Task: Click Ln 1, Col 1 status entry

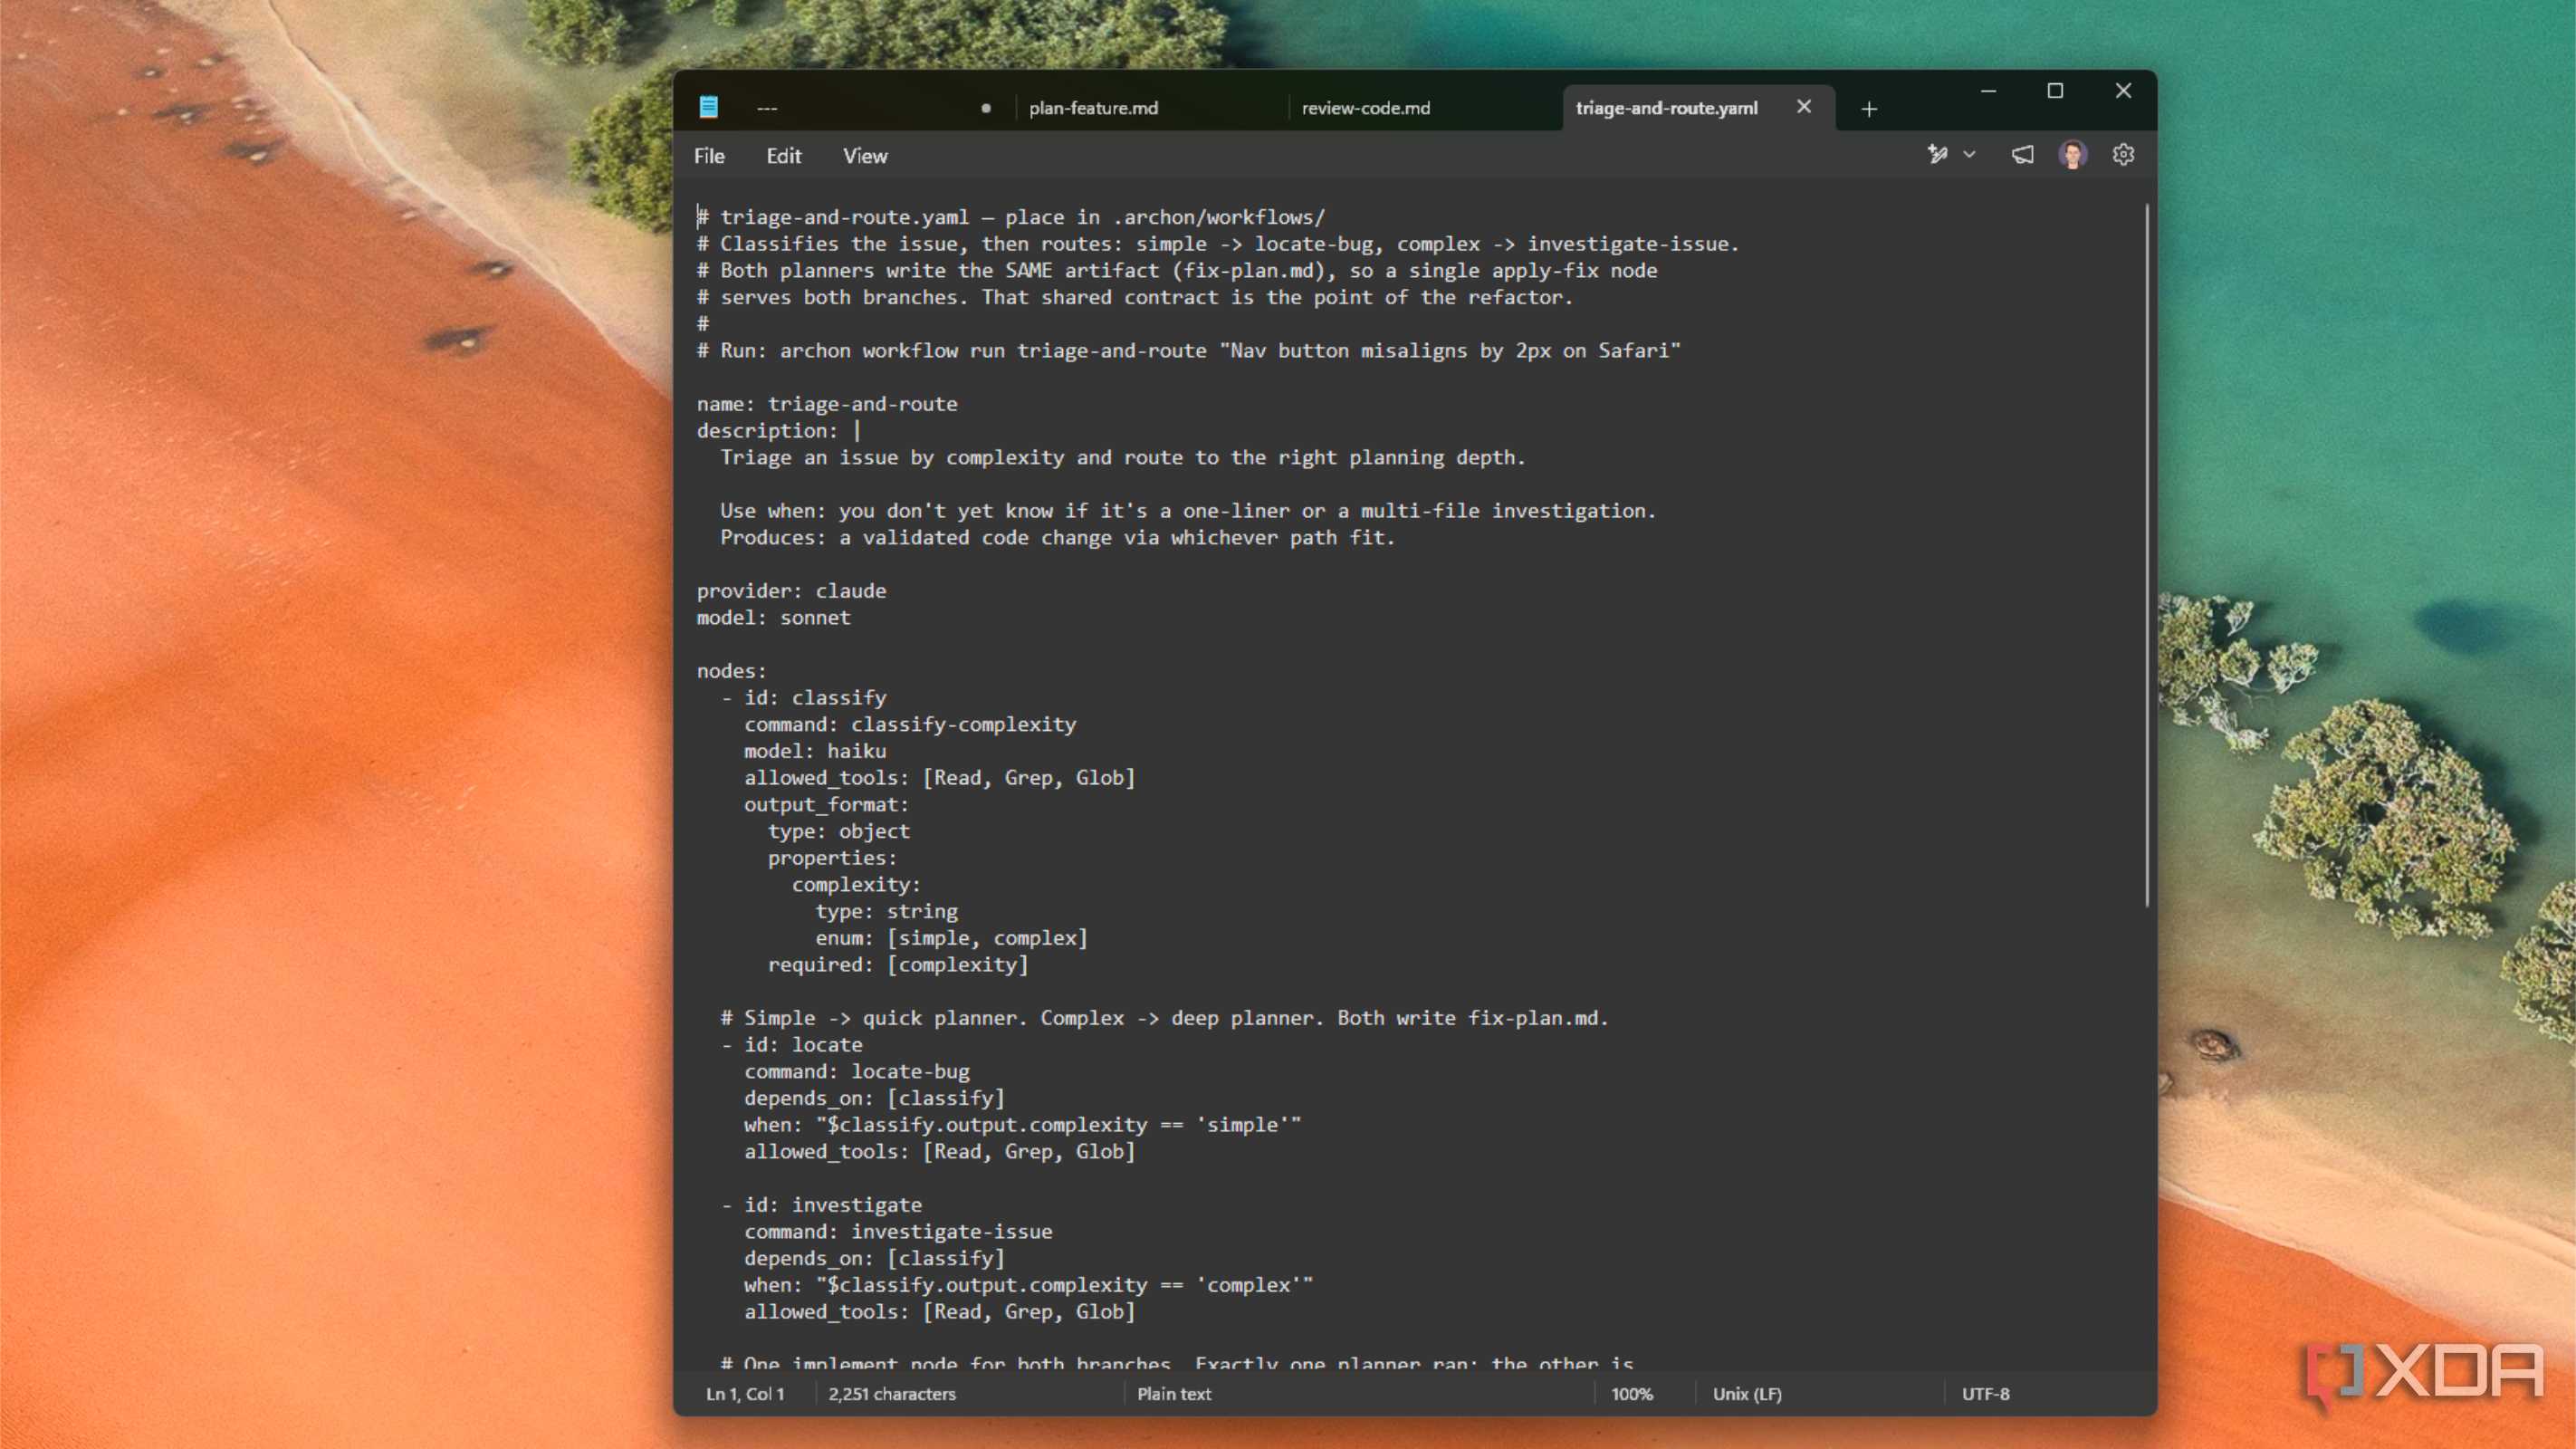Action: (x=745, y=1393)
